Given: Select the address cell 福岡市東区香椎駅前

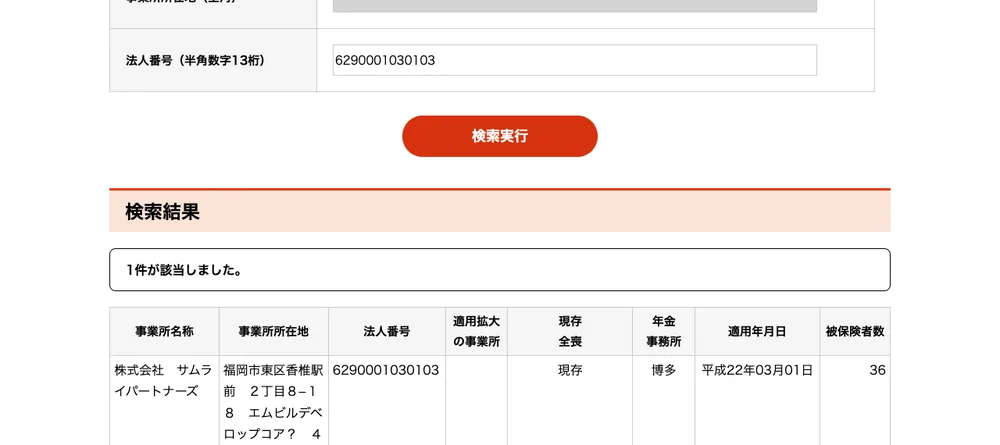Looking at the screenshot, I should pos(274,400).
